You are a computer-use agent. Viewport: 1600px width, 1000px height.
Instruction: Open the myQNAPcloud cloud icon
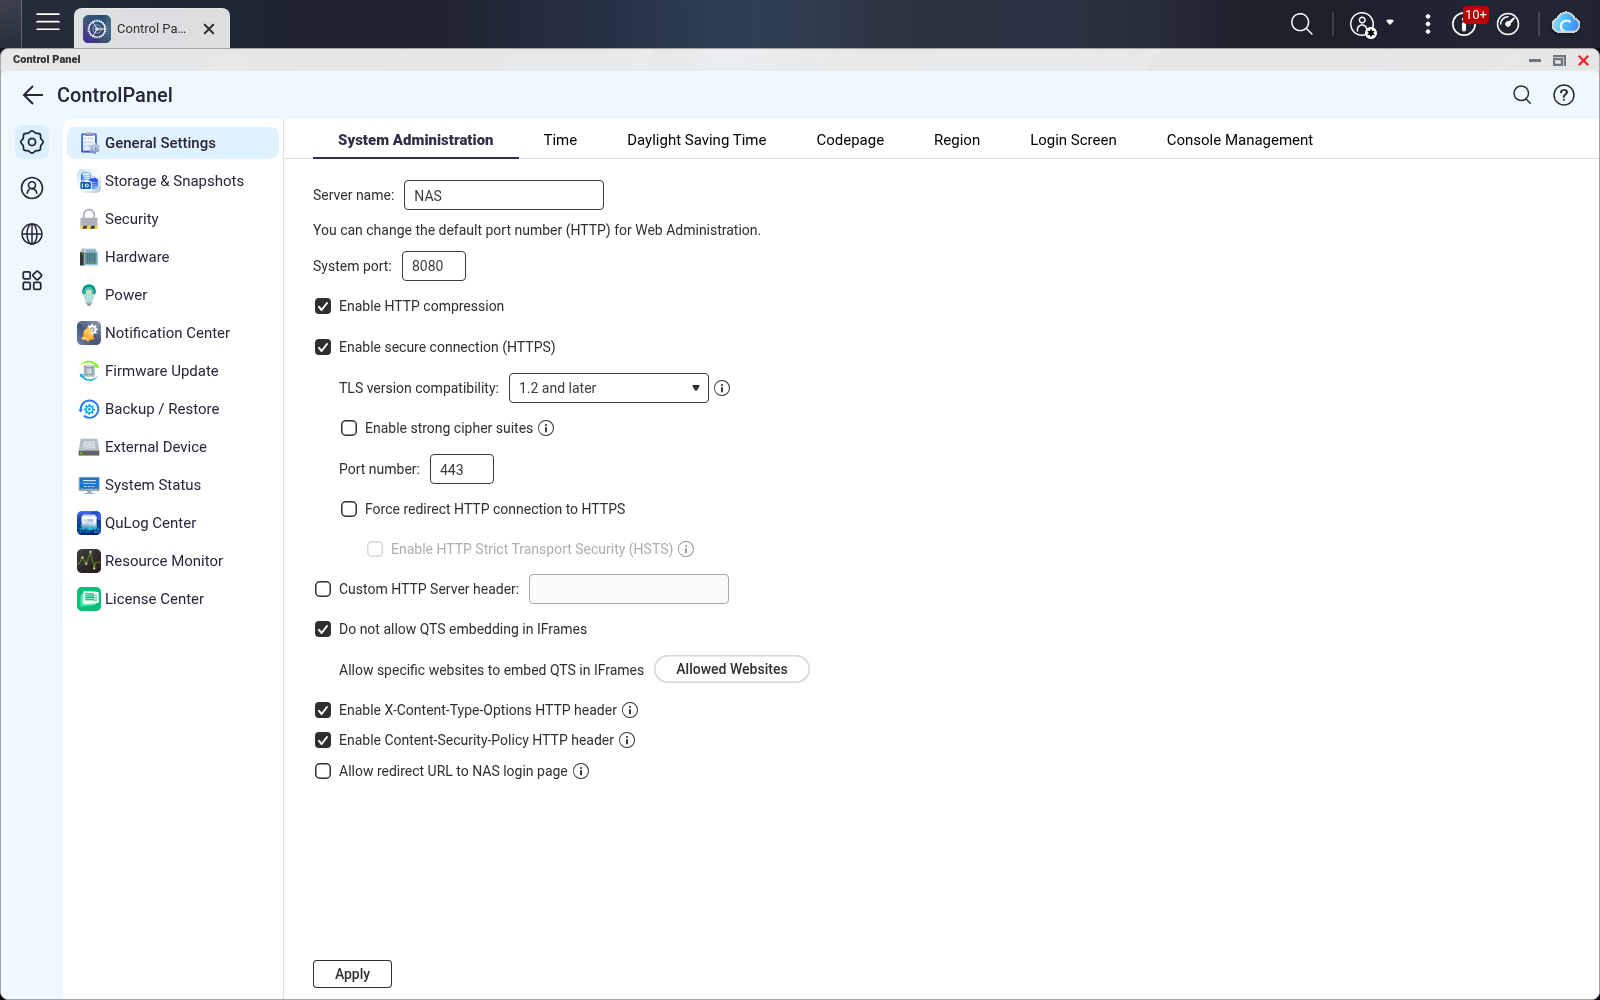tap(1565, 23)
